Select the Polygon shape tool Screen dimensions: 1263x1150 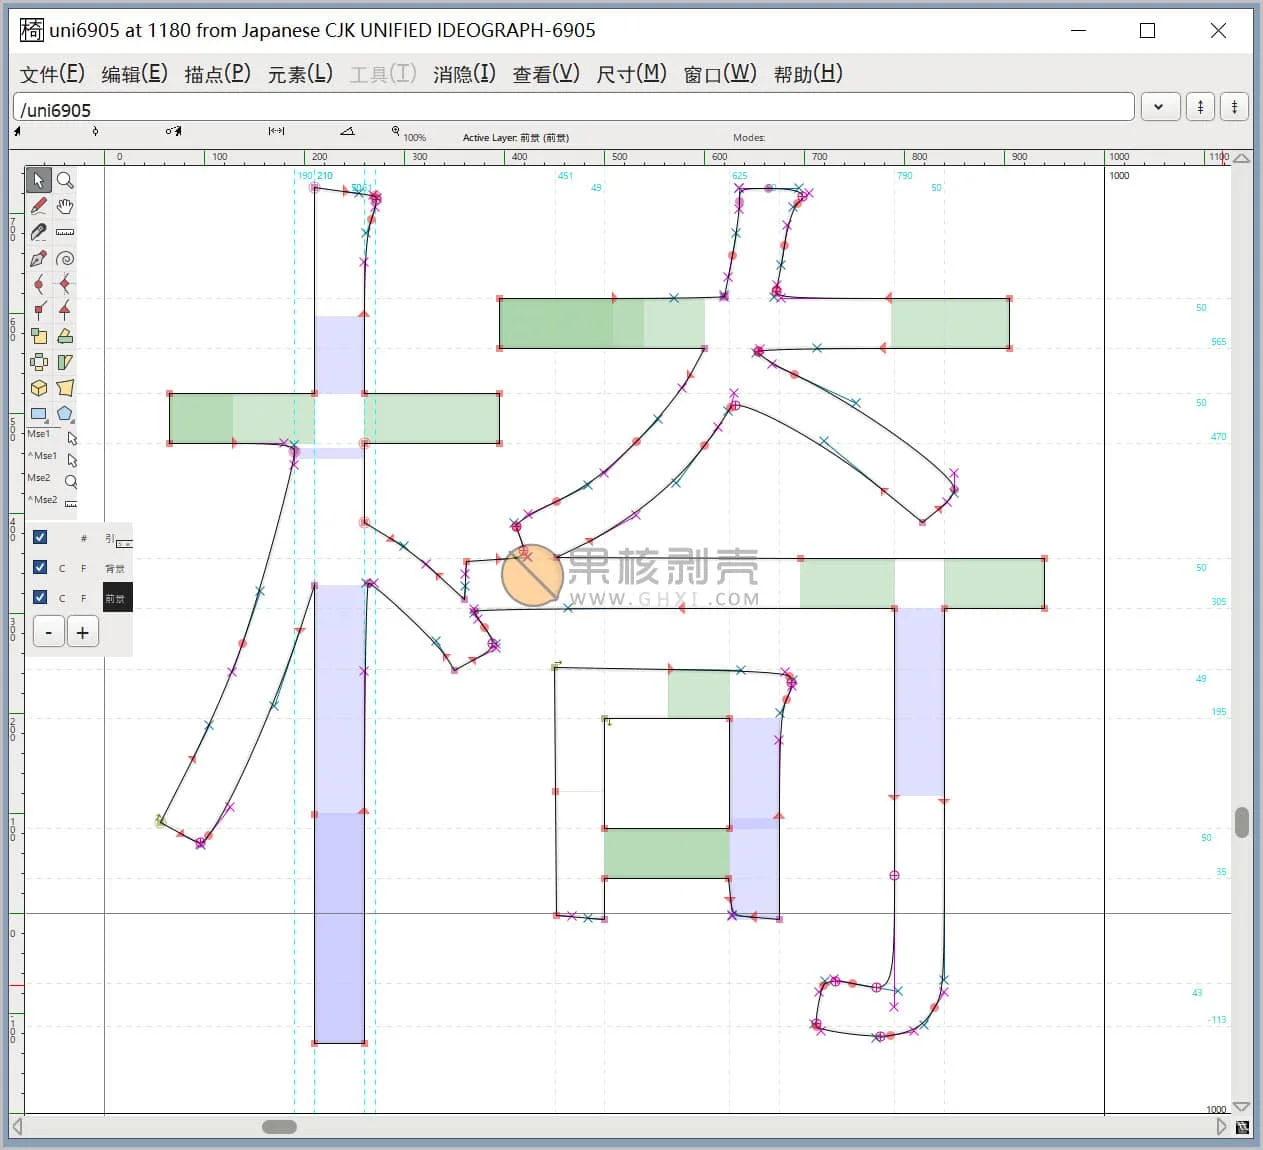(x=65, y=413)
